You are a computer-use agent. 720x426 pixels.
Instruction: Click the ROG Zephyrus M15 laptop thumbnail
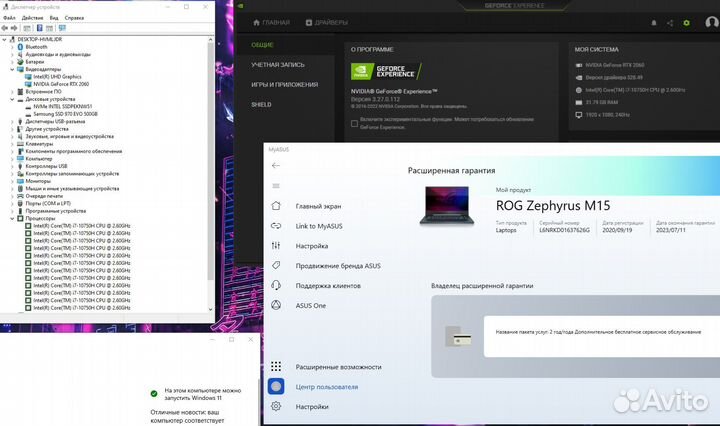[x=446, y=205]
